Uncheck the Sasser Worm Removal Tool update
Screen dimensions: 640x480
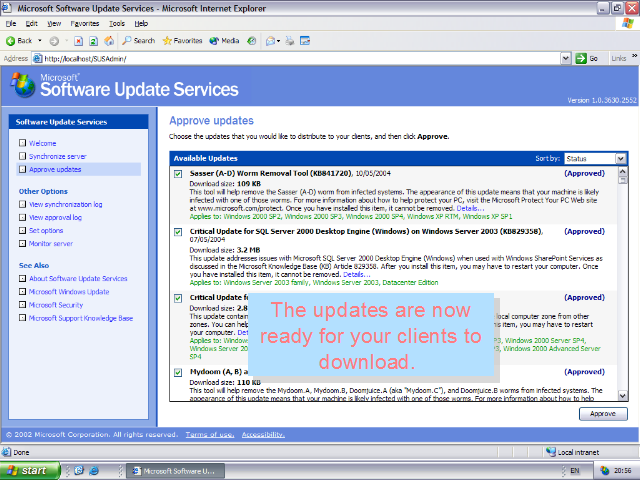pyautogui.click(x=178, y=174)
